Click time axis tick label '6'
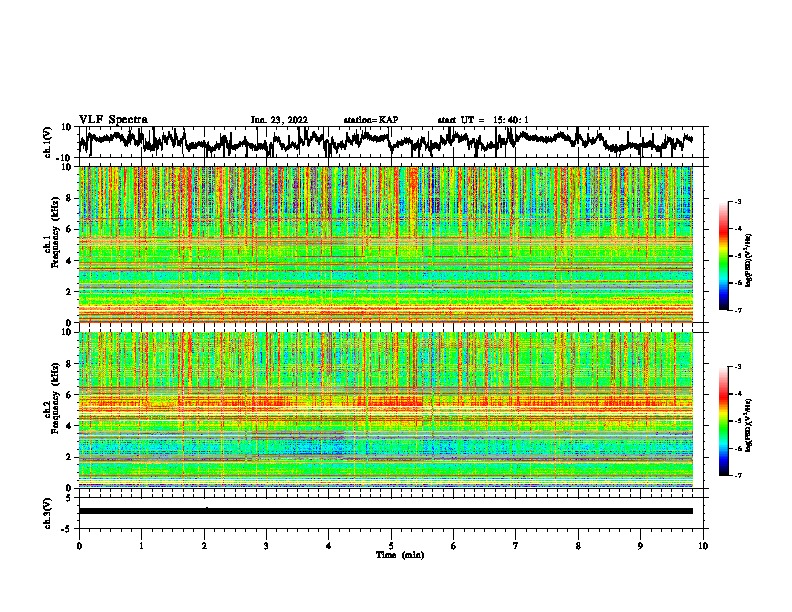This screenshot has width=792, height=612. tap(454, 546)
